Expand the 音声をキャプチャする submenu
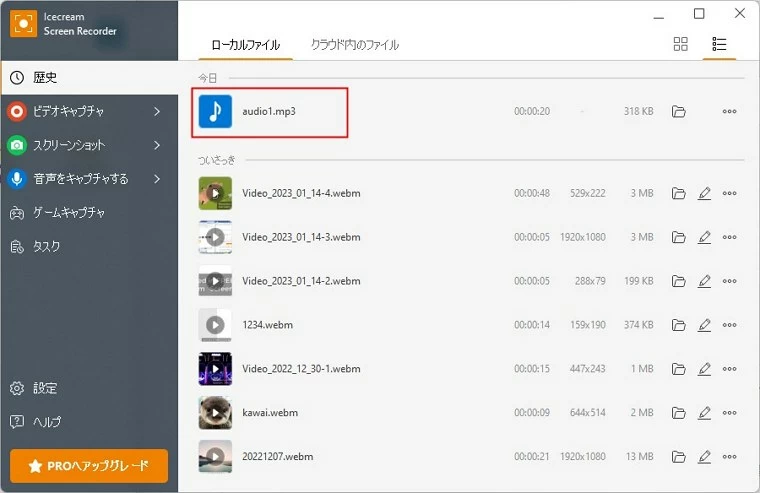Viewport: 760px width, 493px height. [157, 179]
